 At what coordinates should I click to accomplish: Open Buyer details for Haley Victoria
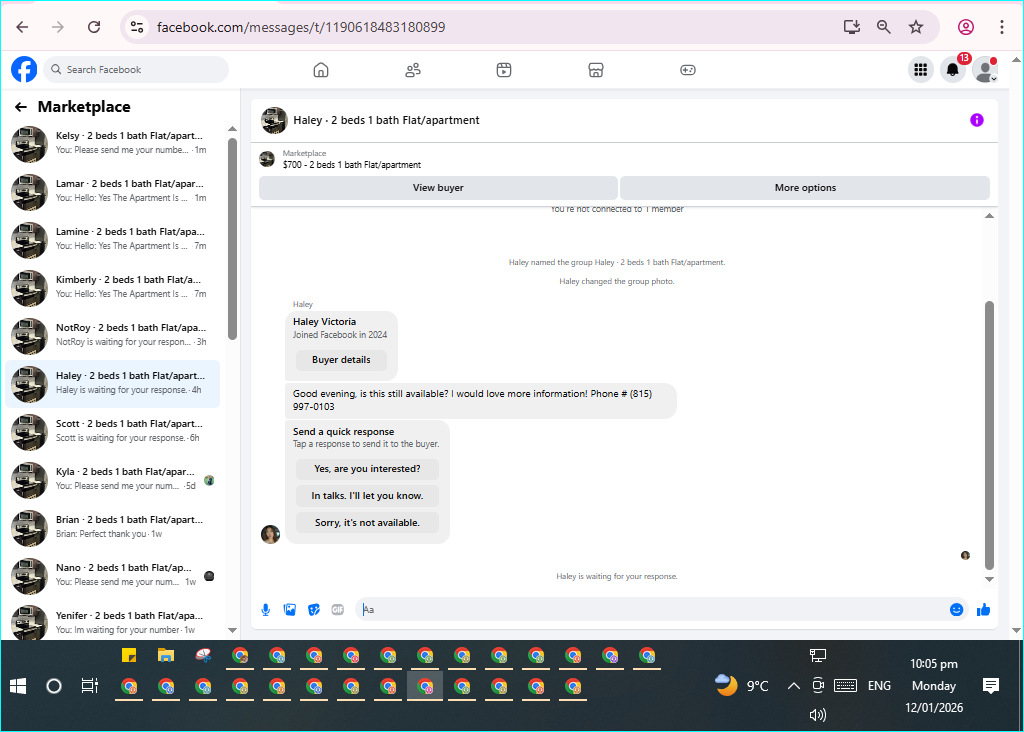[341, 360]
